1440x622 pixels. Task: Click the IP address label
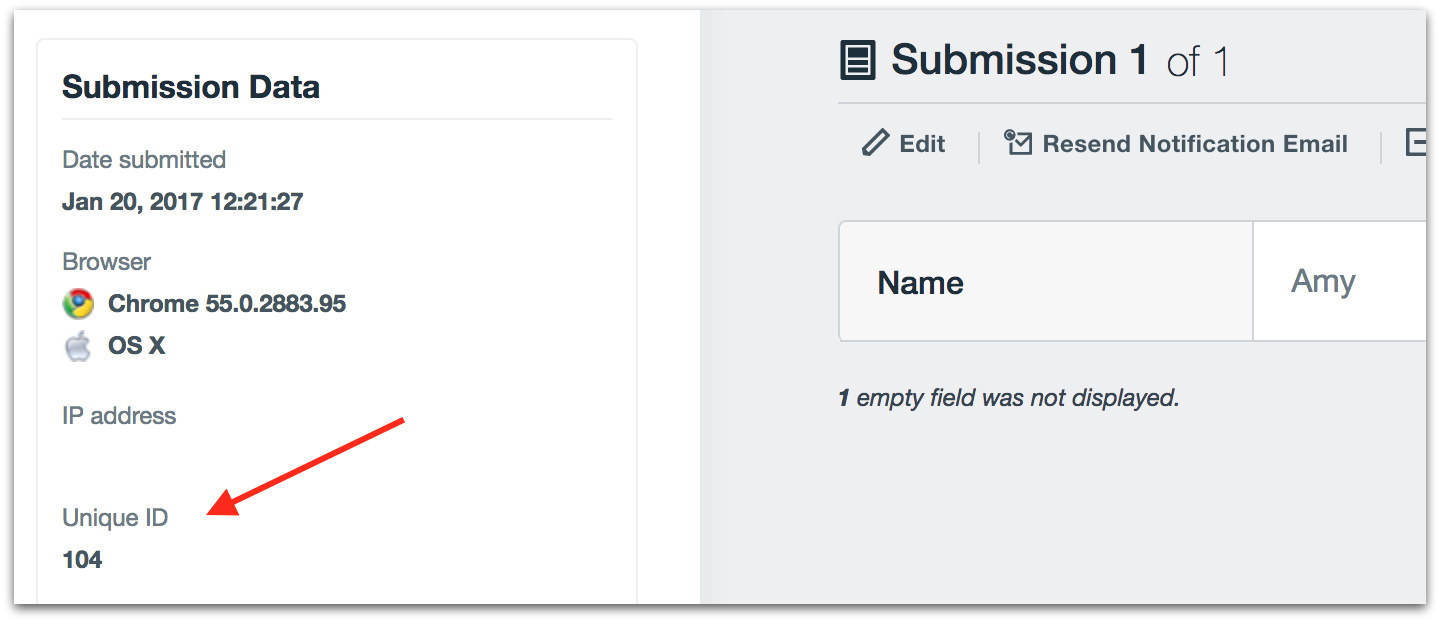119,416
